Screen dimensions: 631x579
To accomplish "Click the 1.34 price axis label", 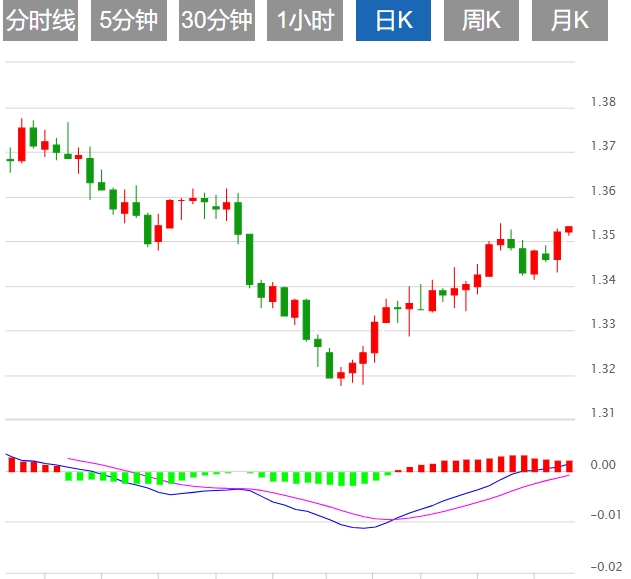I will click(603, 279).
